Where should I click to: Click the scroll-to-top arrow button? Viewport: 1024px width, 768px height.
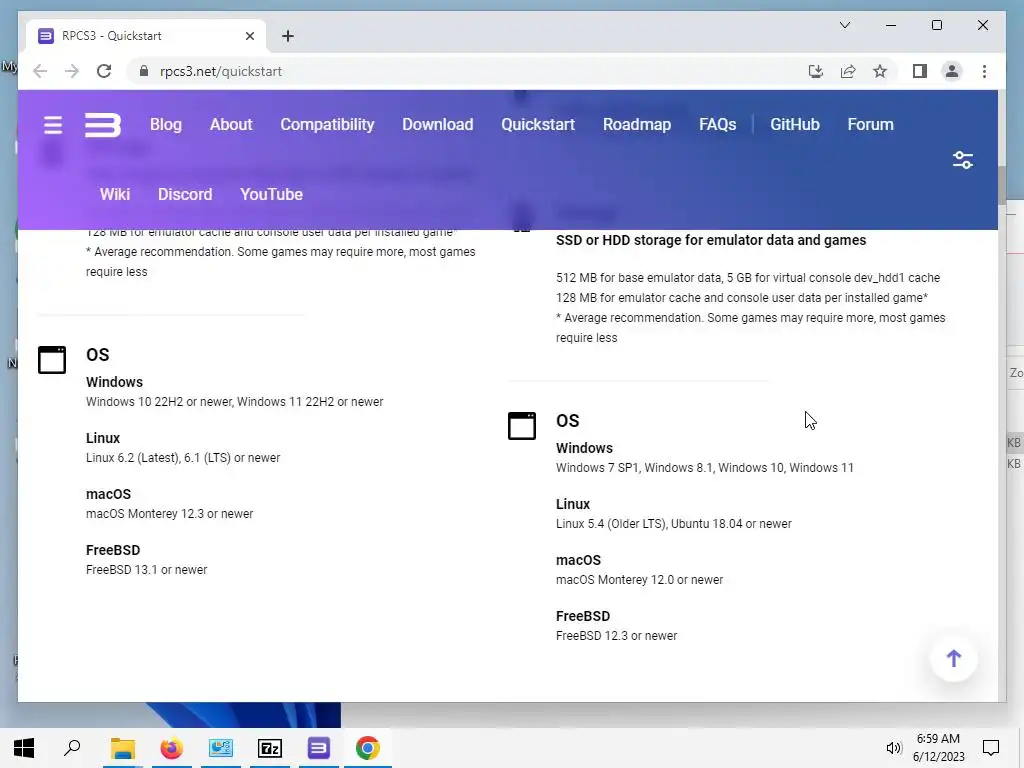[953, 658]
